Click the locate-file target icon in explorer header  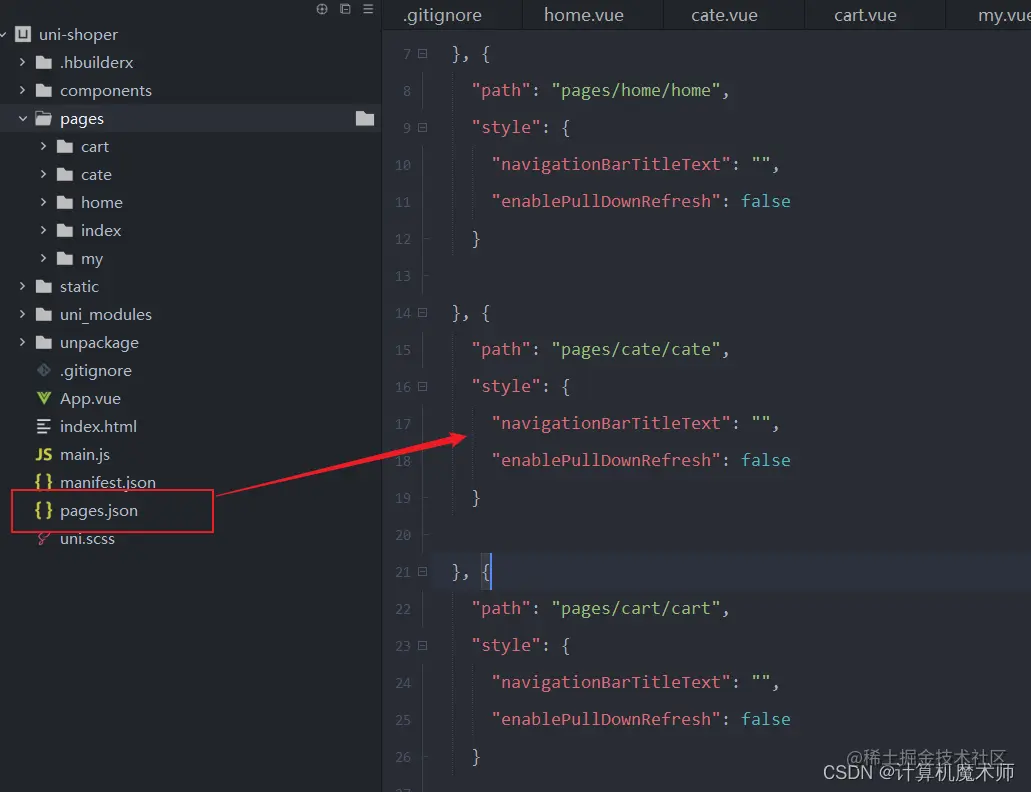[322, 9]
